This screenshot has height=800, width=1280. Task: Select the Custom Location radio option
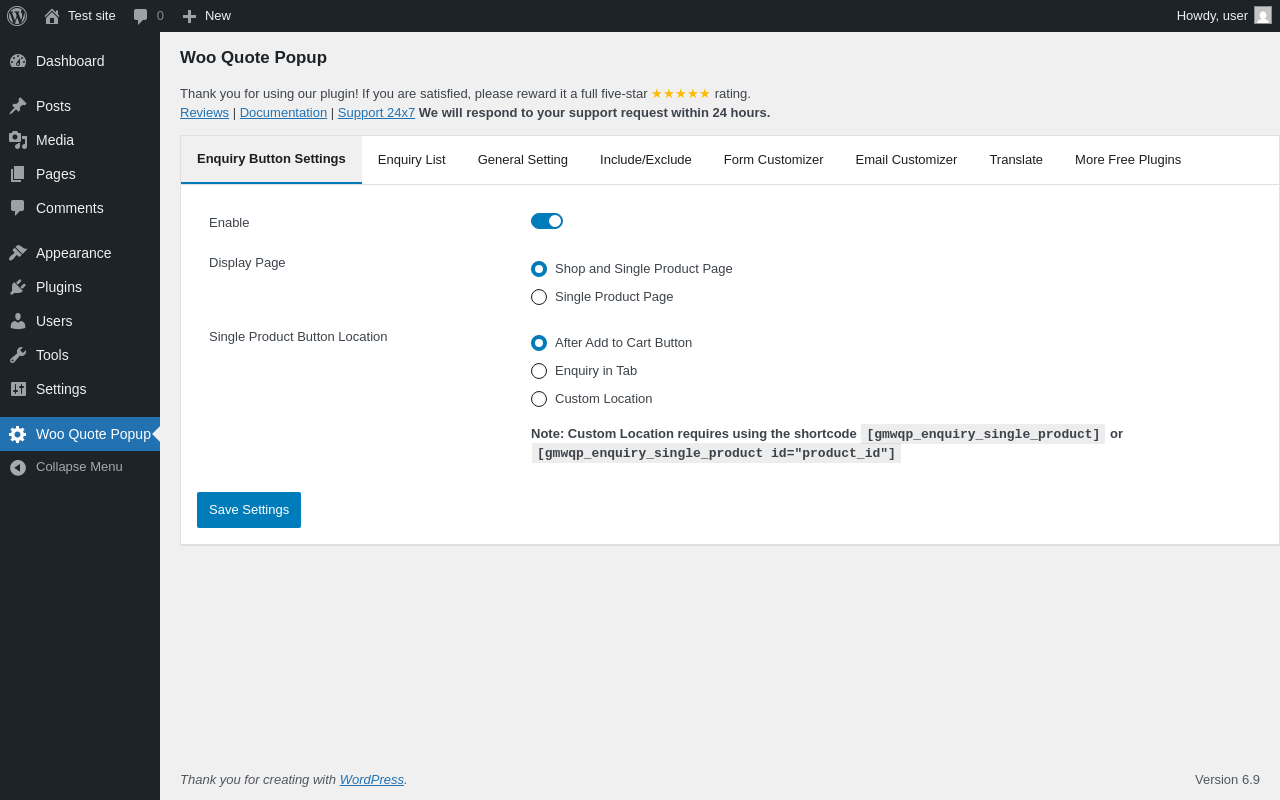[539, 399]
